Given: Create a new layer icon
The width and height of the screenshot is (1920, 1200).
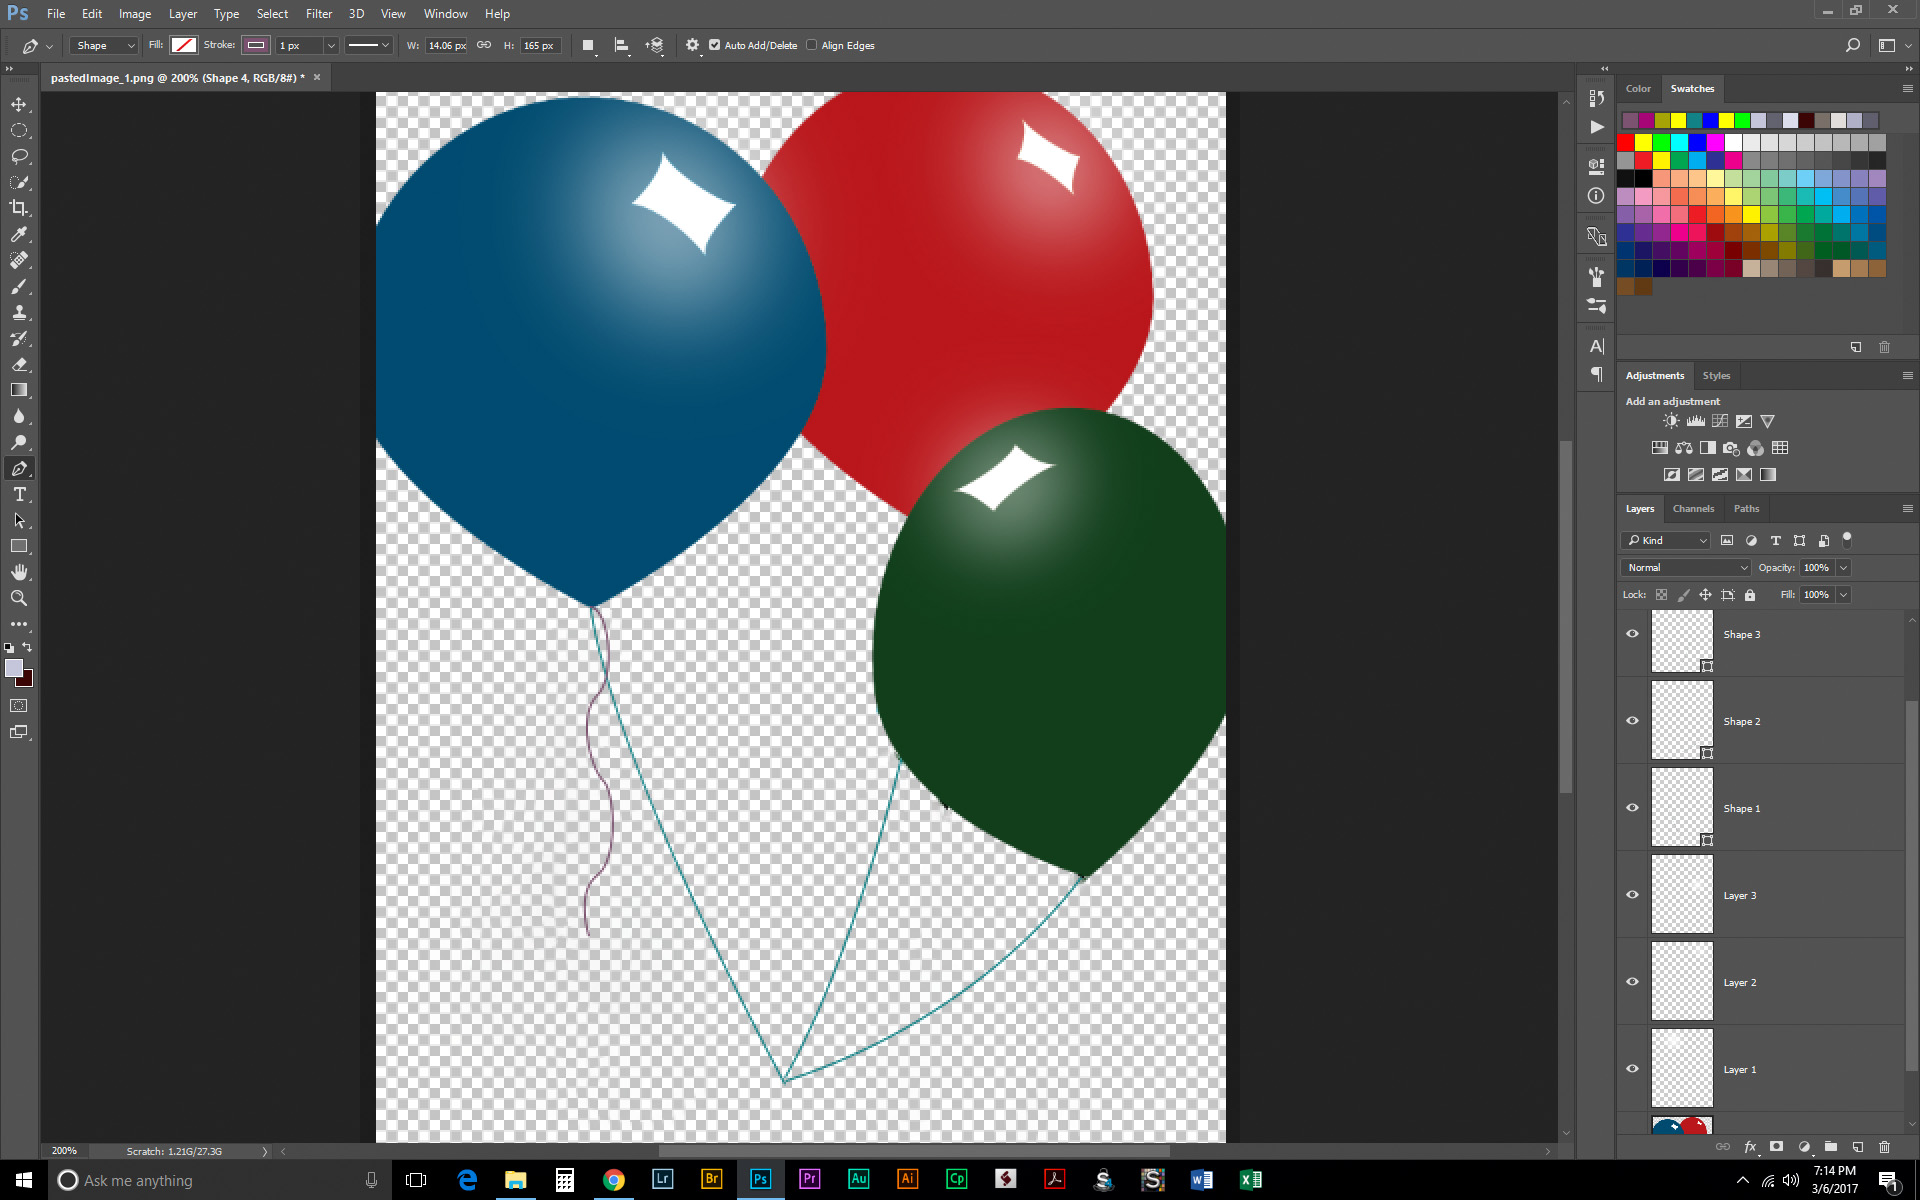Looking at the screenshot, I should [1857, 1147].
